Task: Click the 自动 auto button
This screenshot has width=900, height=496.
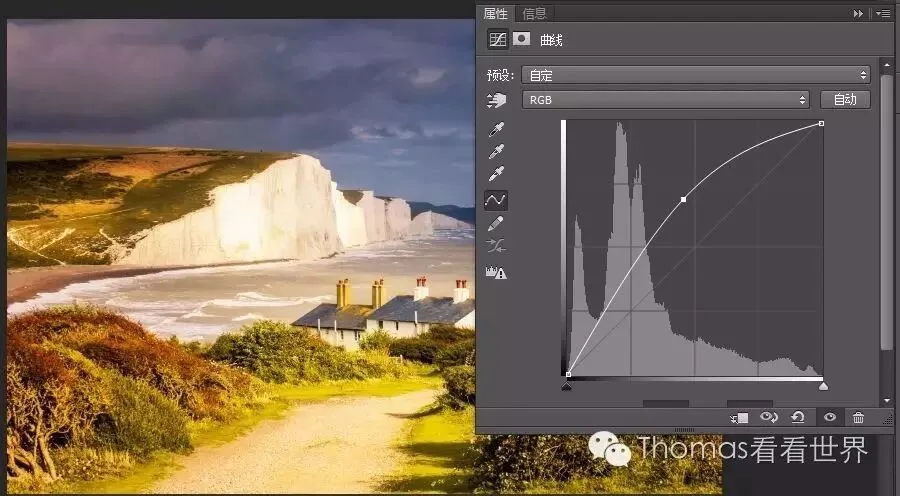Action: tap(845, 100)
